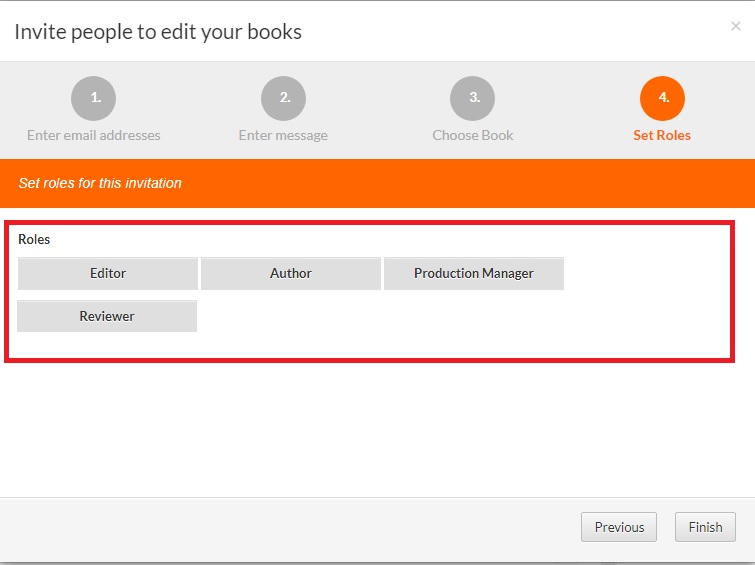755x565 pixels.
Task: Close the invite dialog with the X
Action: (x=736, y=27)
